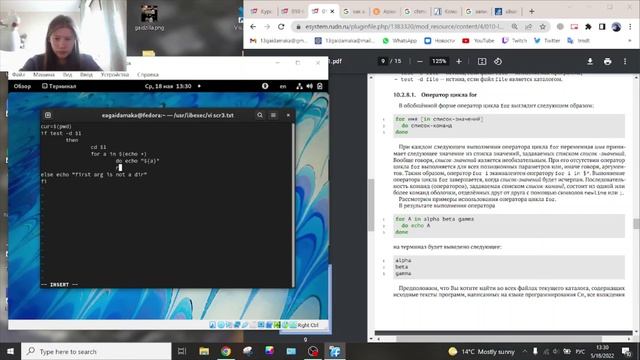Open the Ввод menu in VirtualBox
The width and height of the screenshot is (640, 360).
(x=86, y=75)
